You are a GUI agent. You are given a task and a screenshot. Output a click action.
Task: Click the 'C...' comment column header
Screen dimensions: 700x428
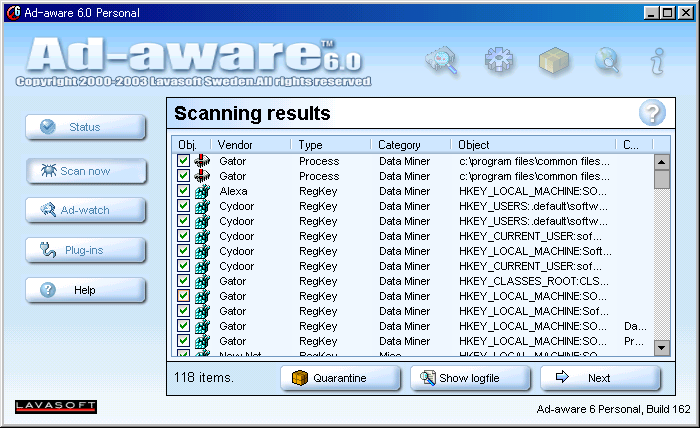634,145
